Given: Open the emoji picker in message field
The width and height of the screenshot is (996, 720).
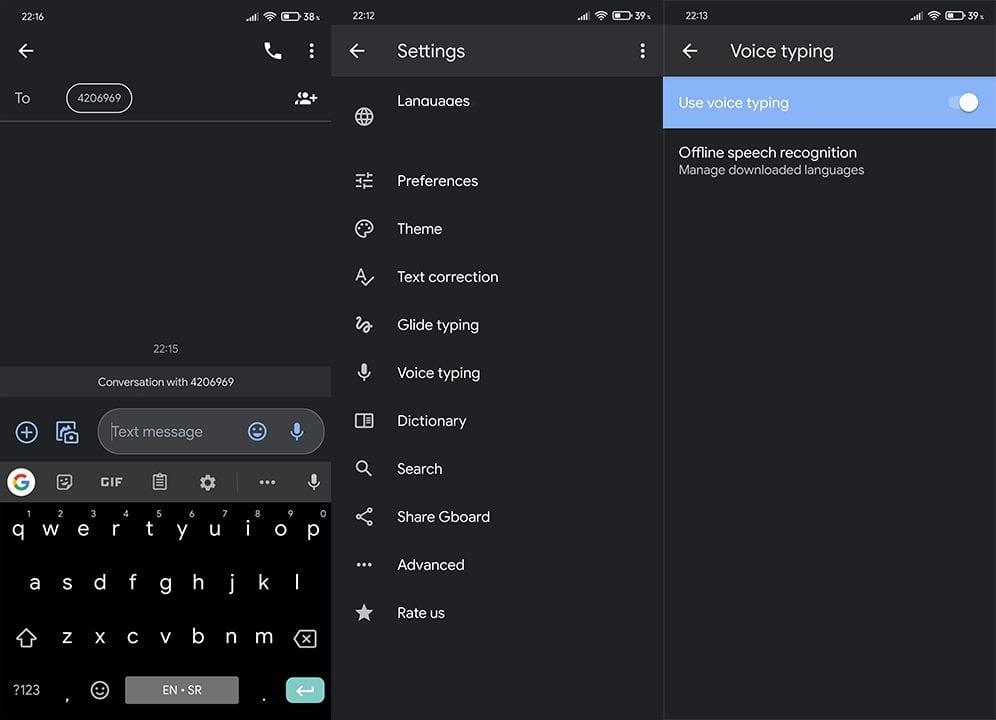Looking at the screenshot, I should pyautogui.click(x=257, y=431).
